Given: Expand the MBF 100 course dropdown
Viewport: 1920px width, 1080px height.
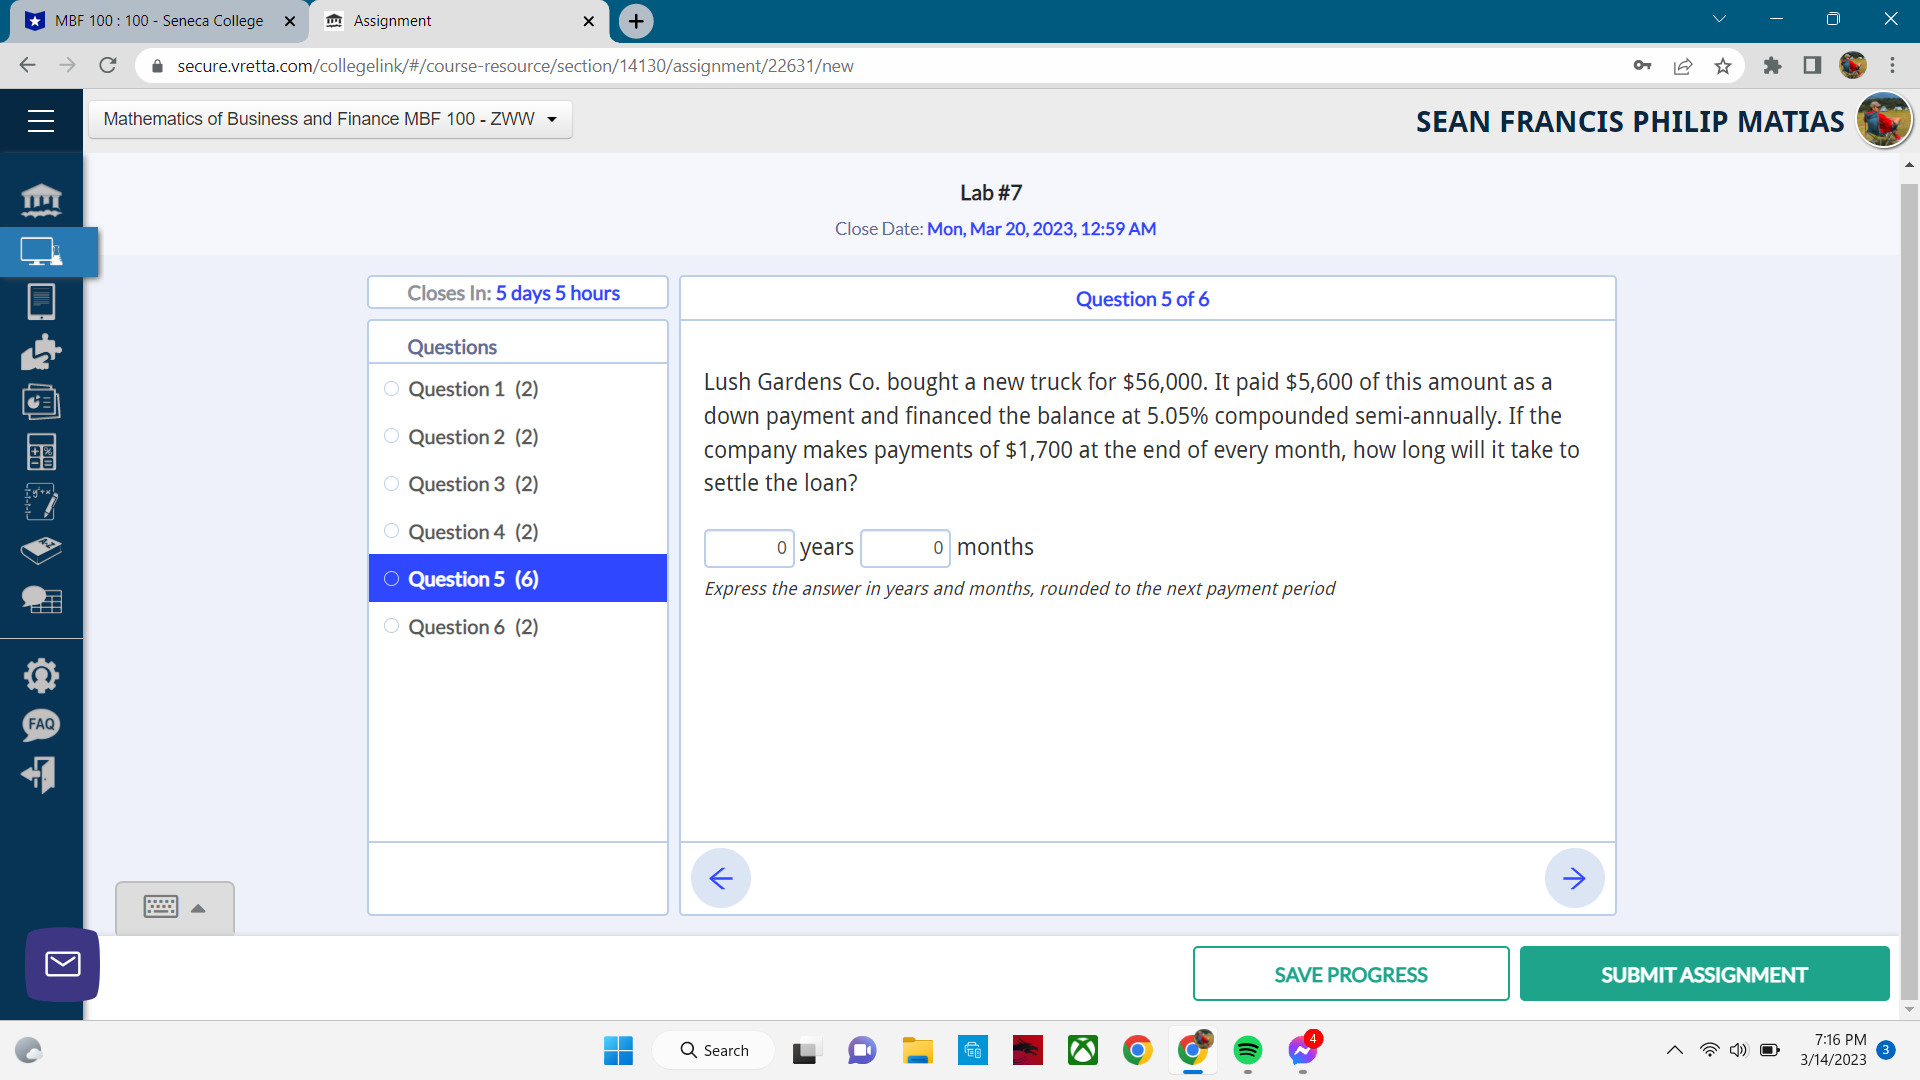Looking at the screenshot, I should [330, 119].
